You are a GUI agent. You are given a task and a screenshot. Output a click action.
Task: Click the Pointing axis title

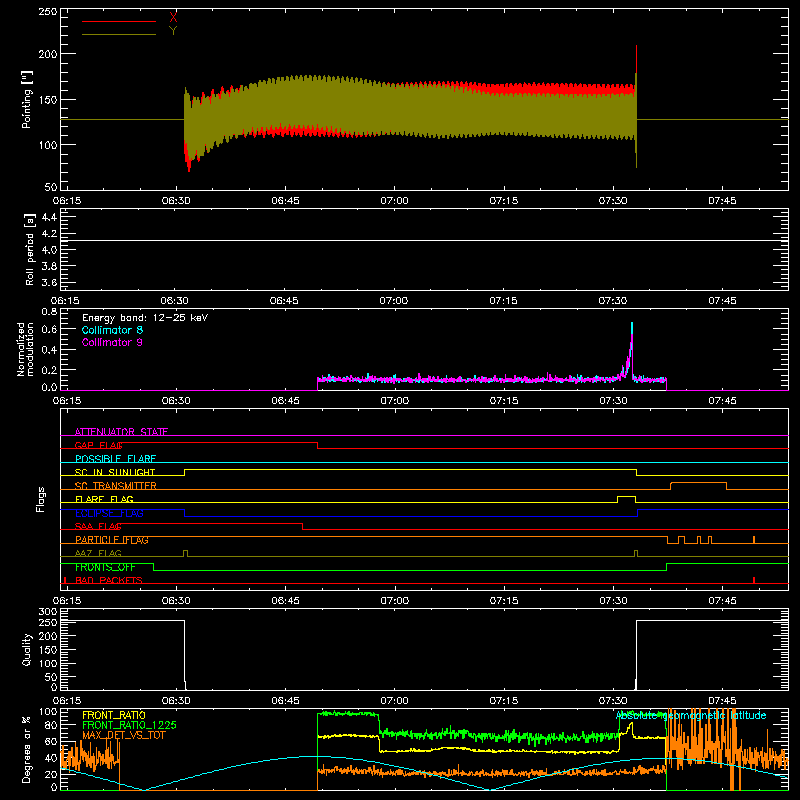pyautogui.click(x=27, y=99)
